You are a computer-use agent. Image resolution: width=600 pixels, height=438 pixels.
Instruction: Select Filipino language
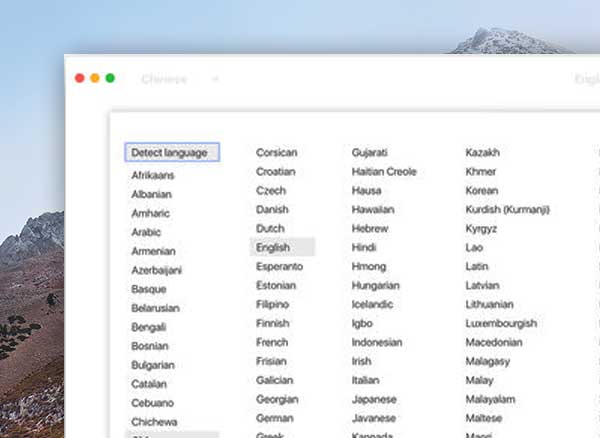coord(272,304)
